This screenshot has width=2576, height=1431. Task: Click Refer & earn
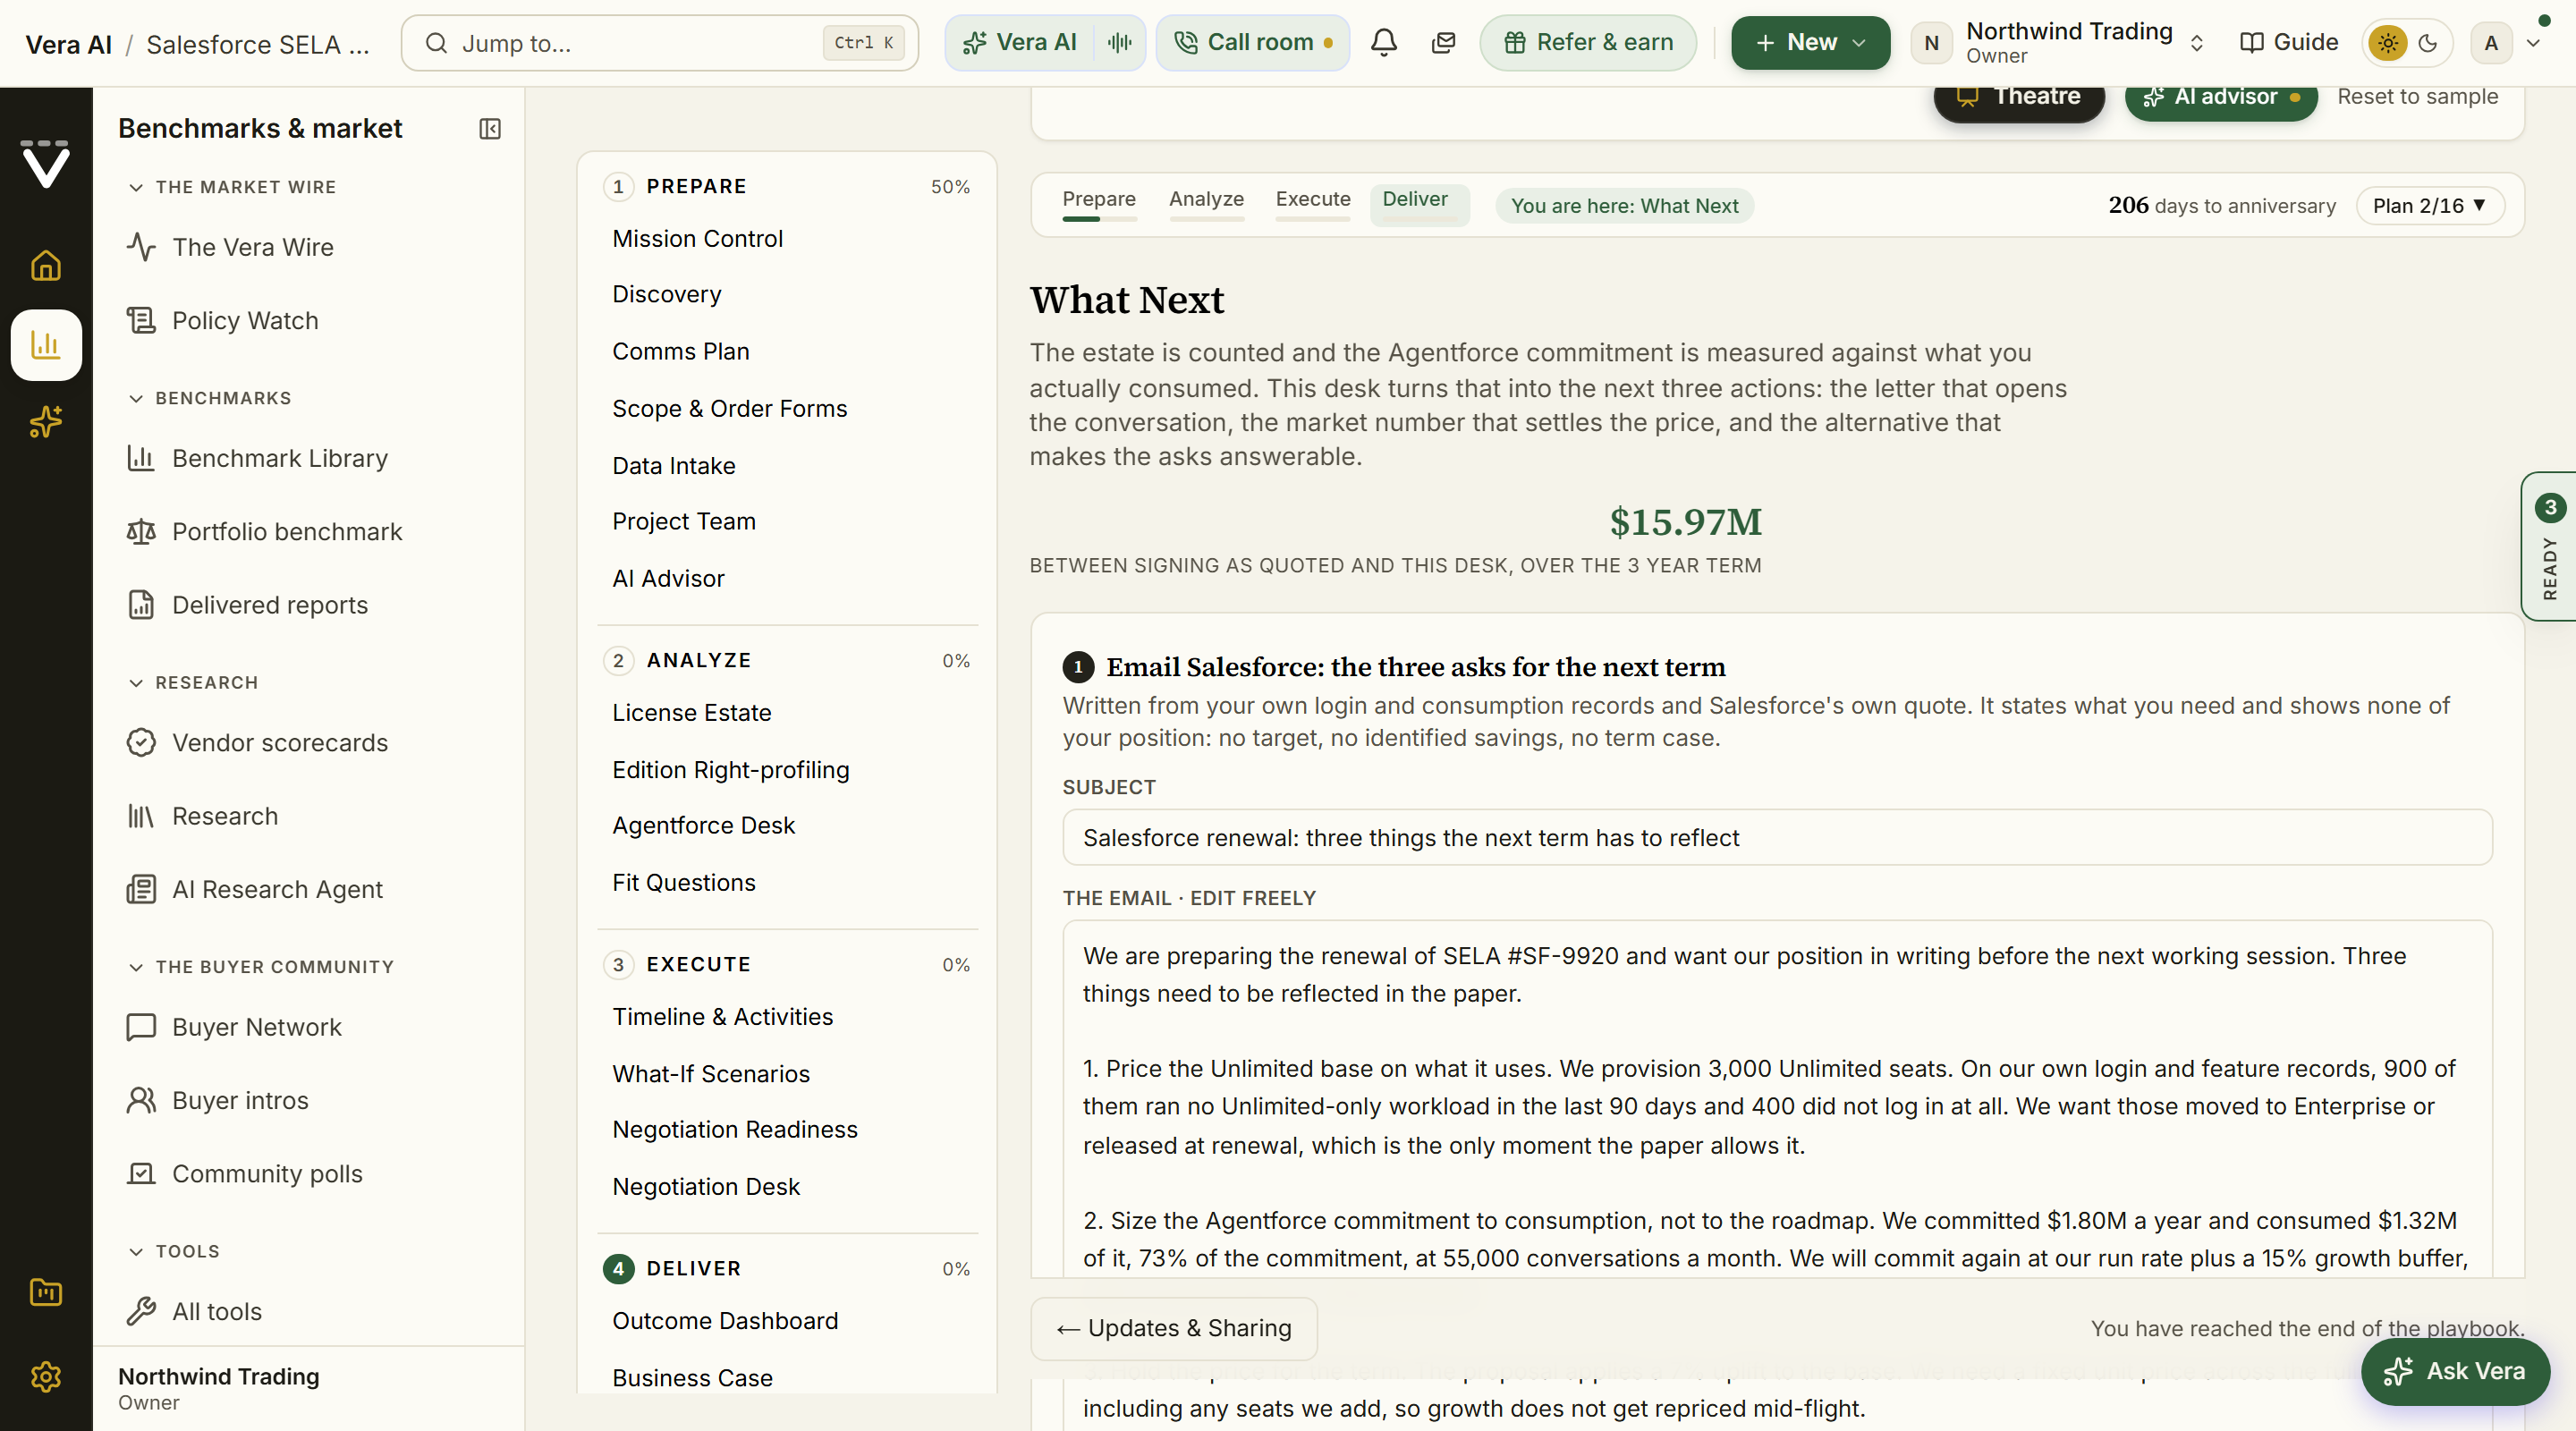click(1588, 42)
